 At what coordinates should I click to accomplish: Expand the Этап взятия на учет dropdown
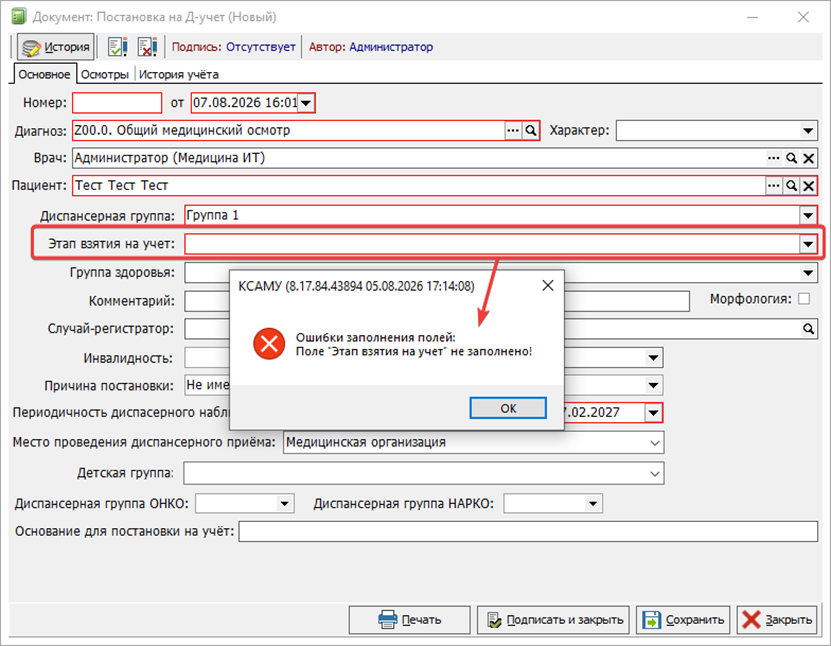808,244
